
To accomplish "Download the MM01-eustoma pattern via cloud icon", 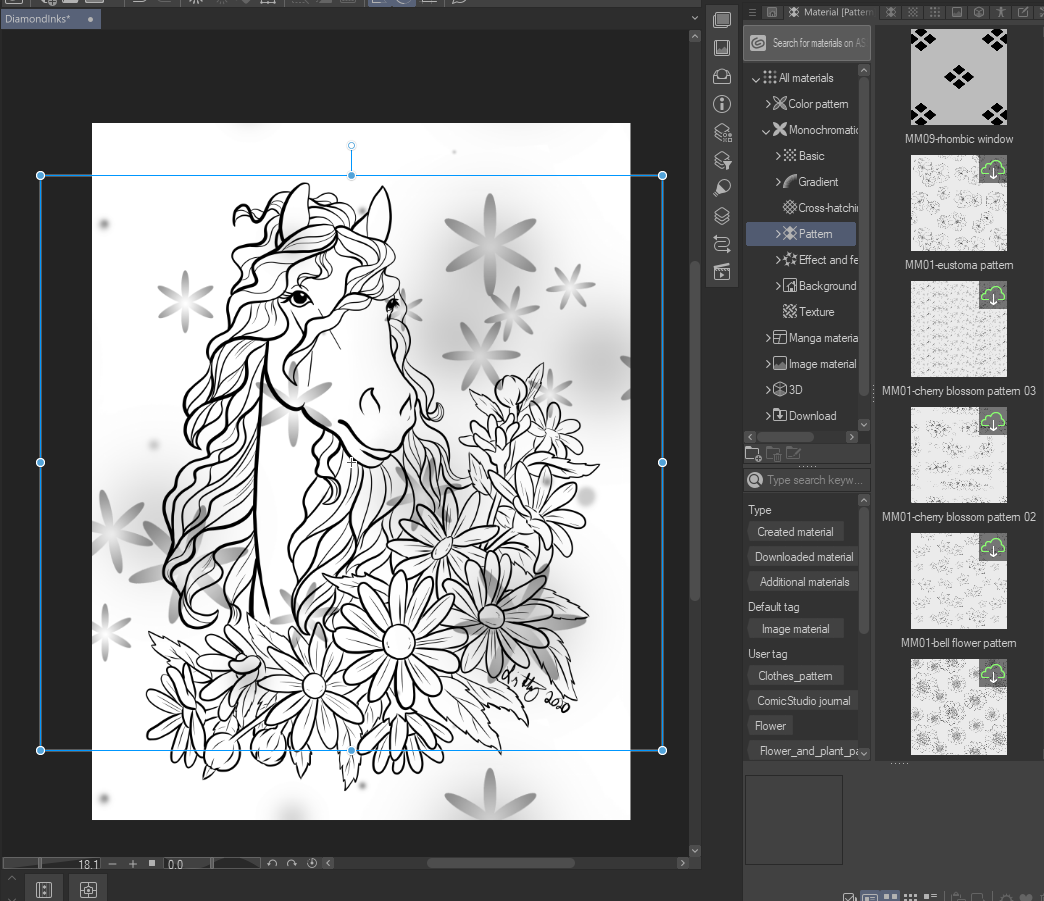I will tap(992, 169).
